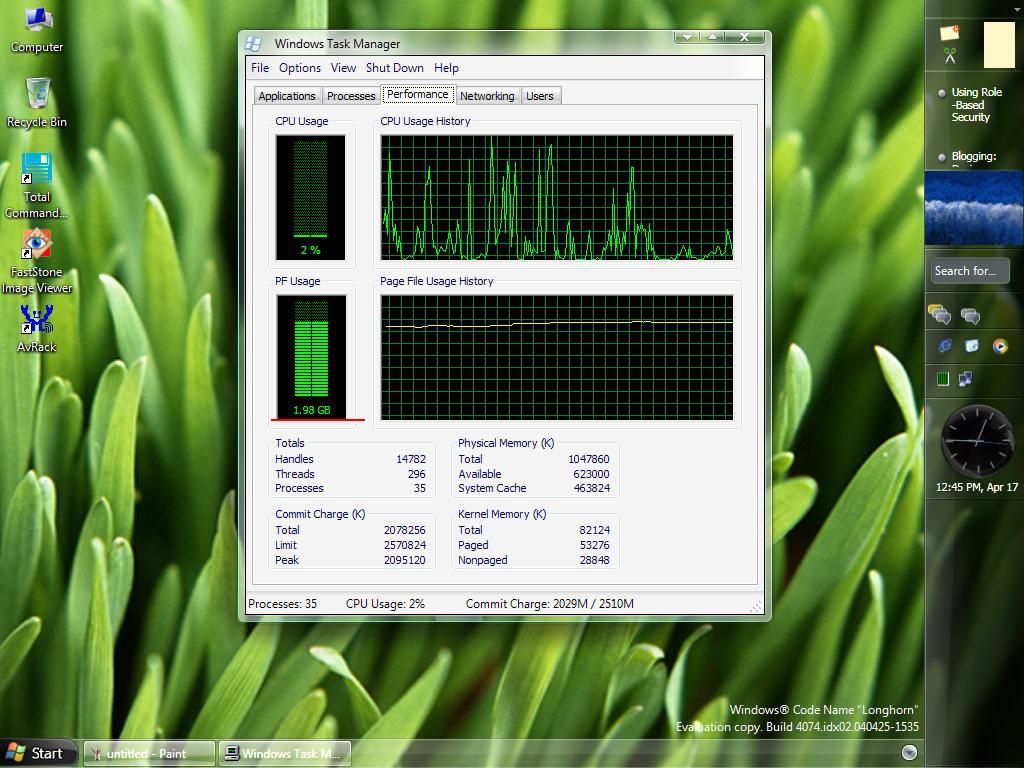
Task: Click 'Processes: 35' in the status bar
Action: [282, 604]
